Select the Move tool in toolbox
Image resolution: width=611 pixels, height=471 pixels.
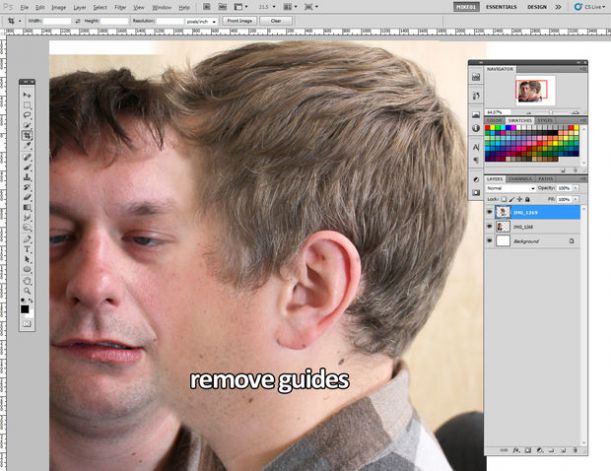(27, 95)
